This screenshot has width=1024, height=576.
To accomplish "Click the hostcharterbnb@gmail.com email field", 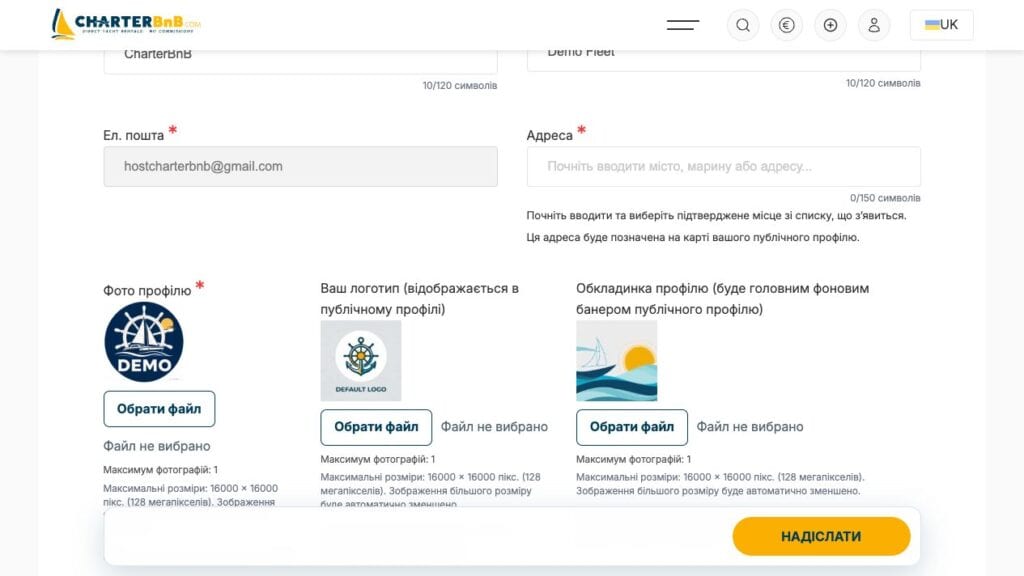I will 300,167.
